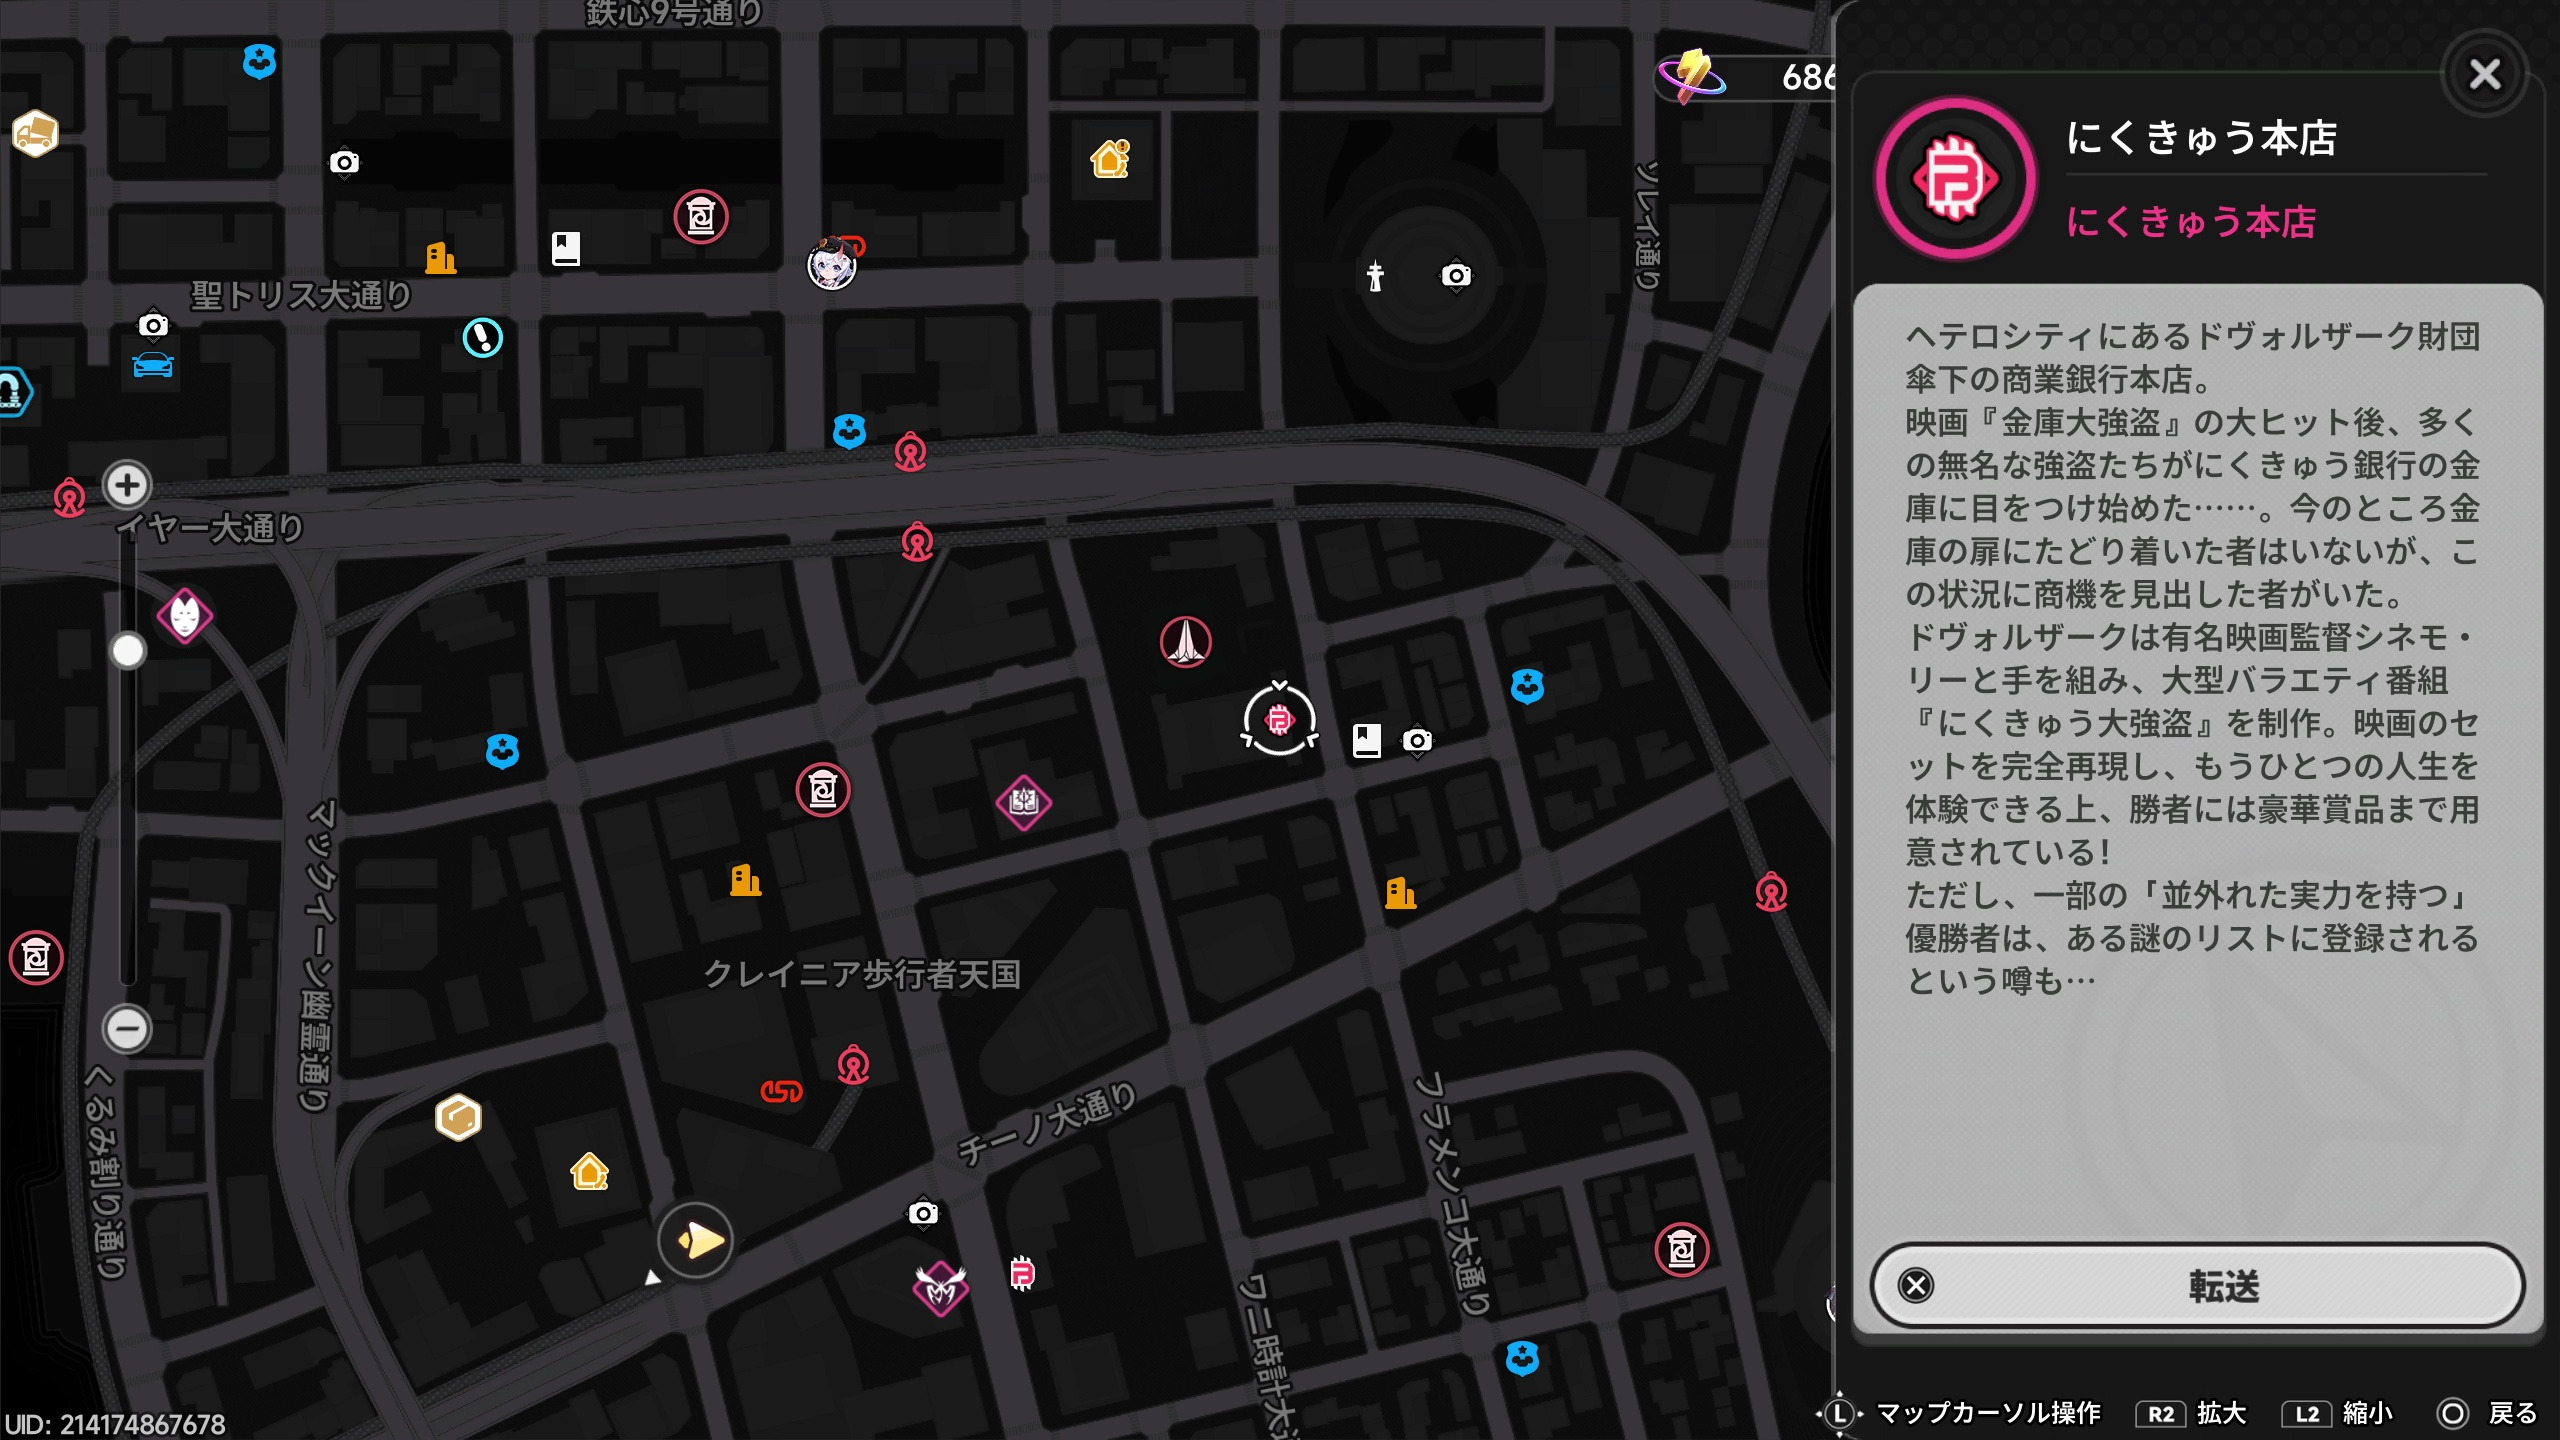Click the yellow player direction arrow marker
Image resolution: width=2560 pixels, height=1440 pixels.
coord(696,1241)
